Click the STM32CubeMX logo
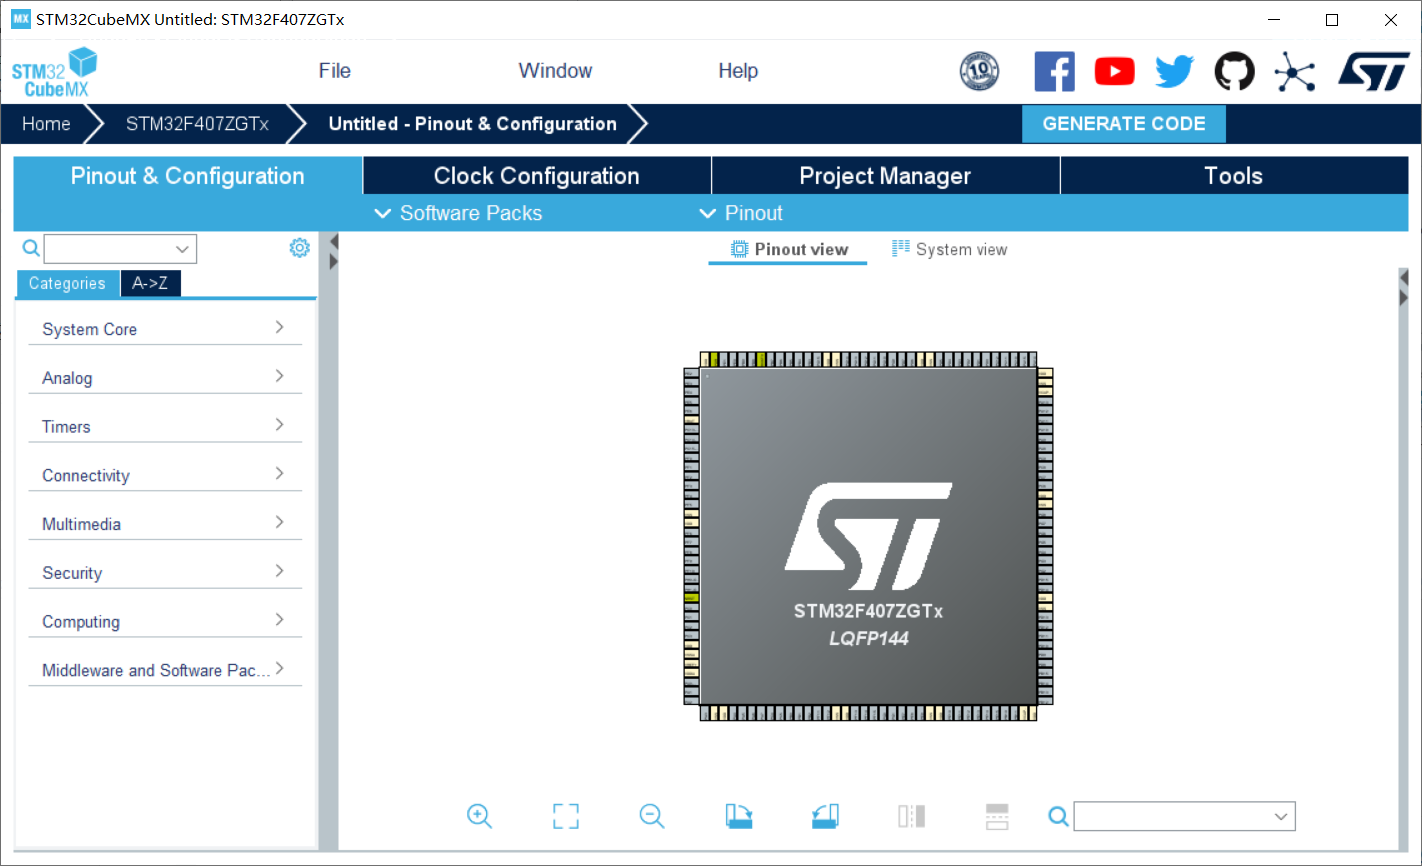This screenshot has width=1422, height=866. coord(55,72)
